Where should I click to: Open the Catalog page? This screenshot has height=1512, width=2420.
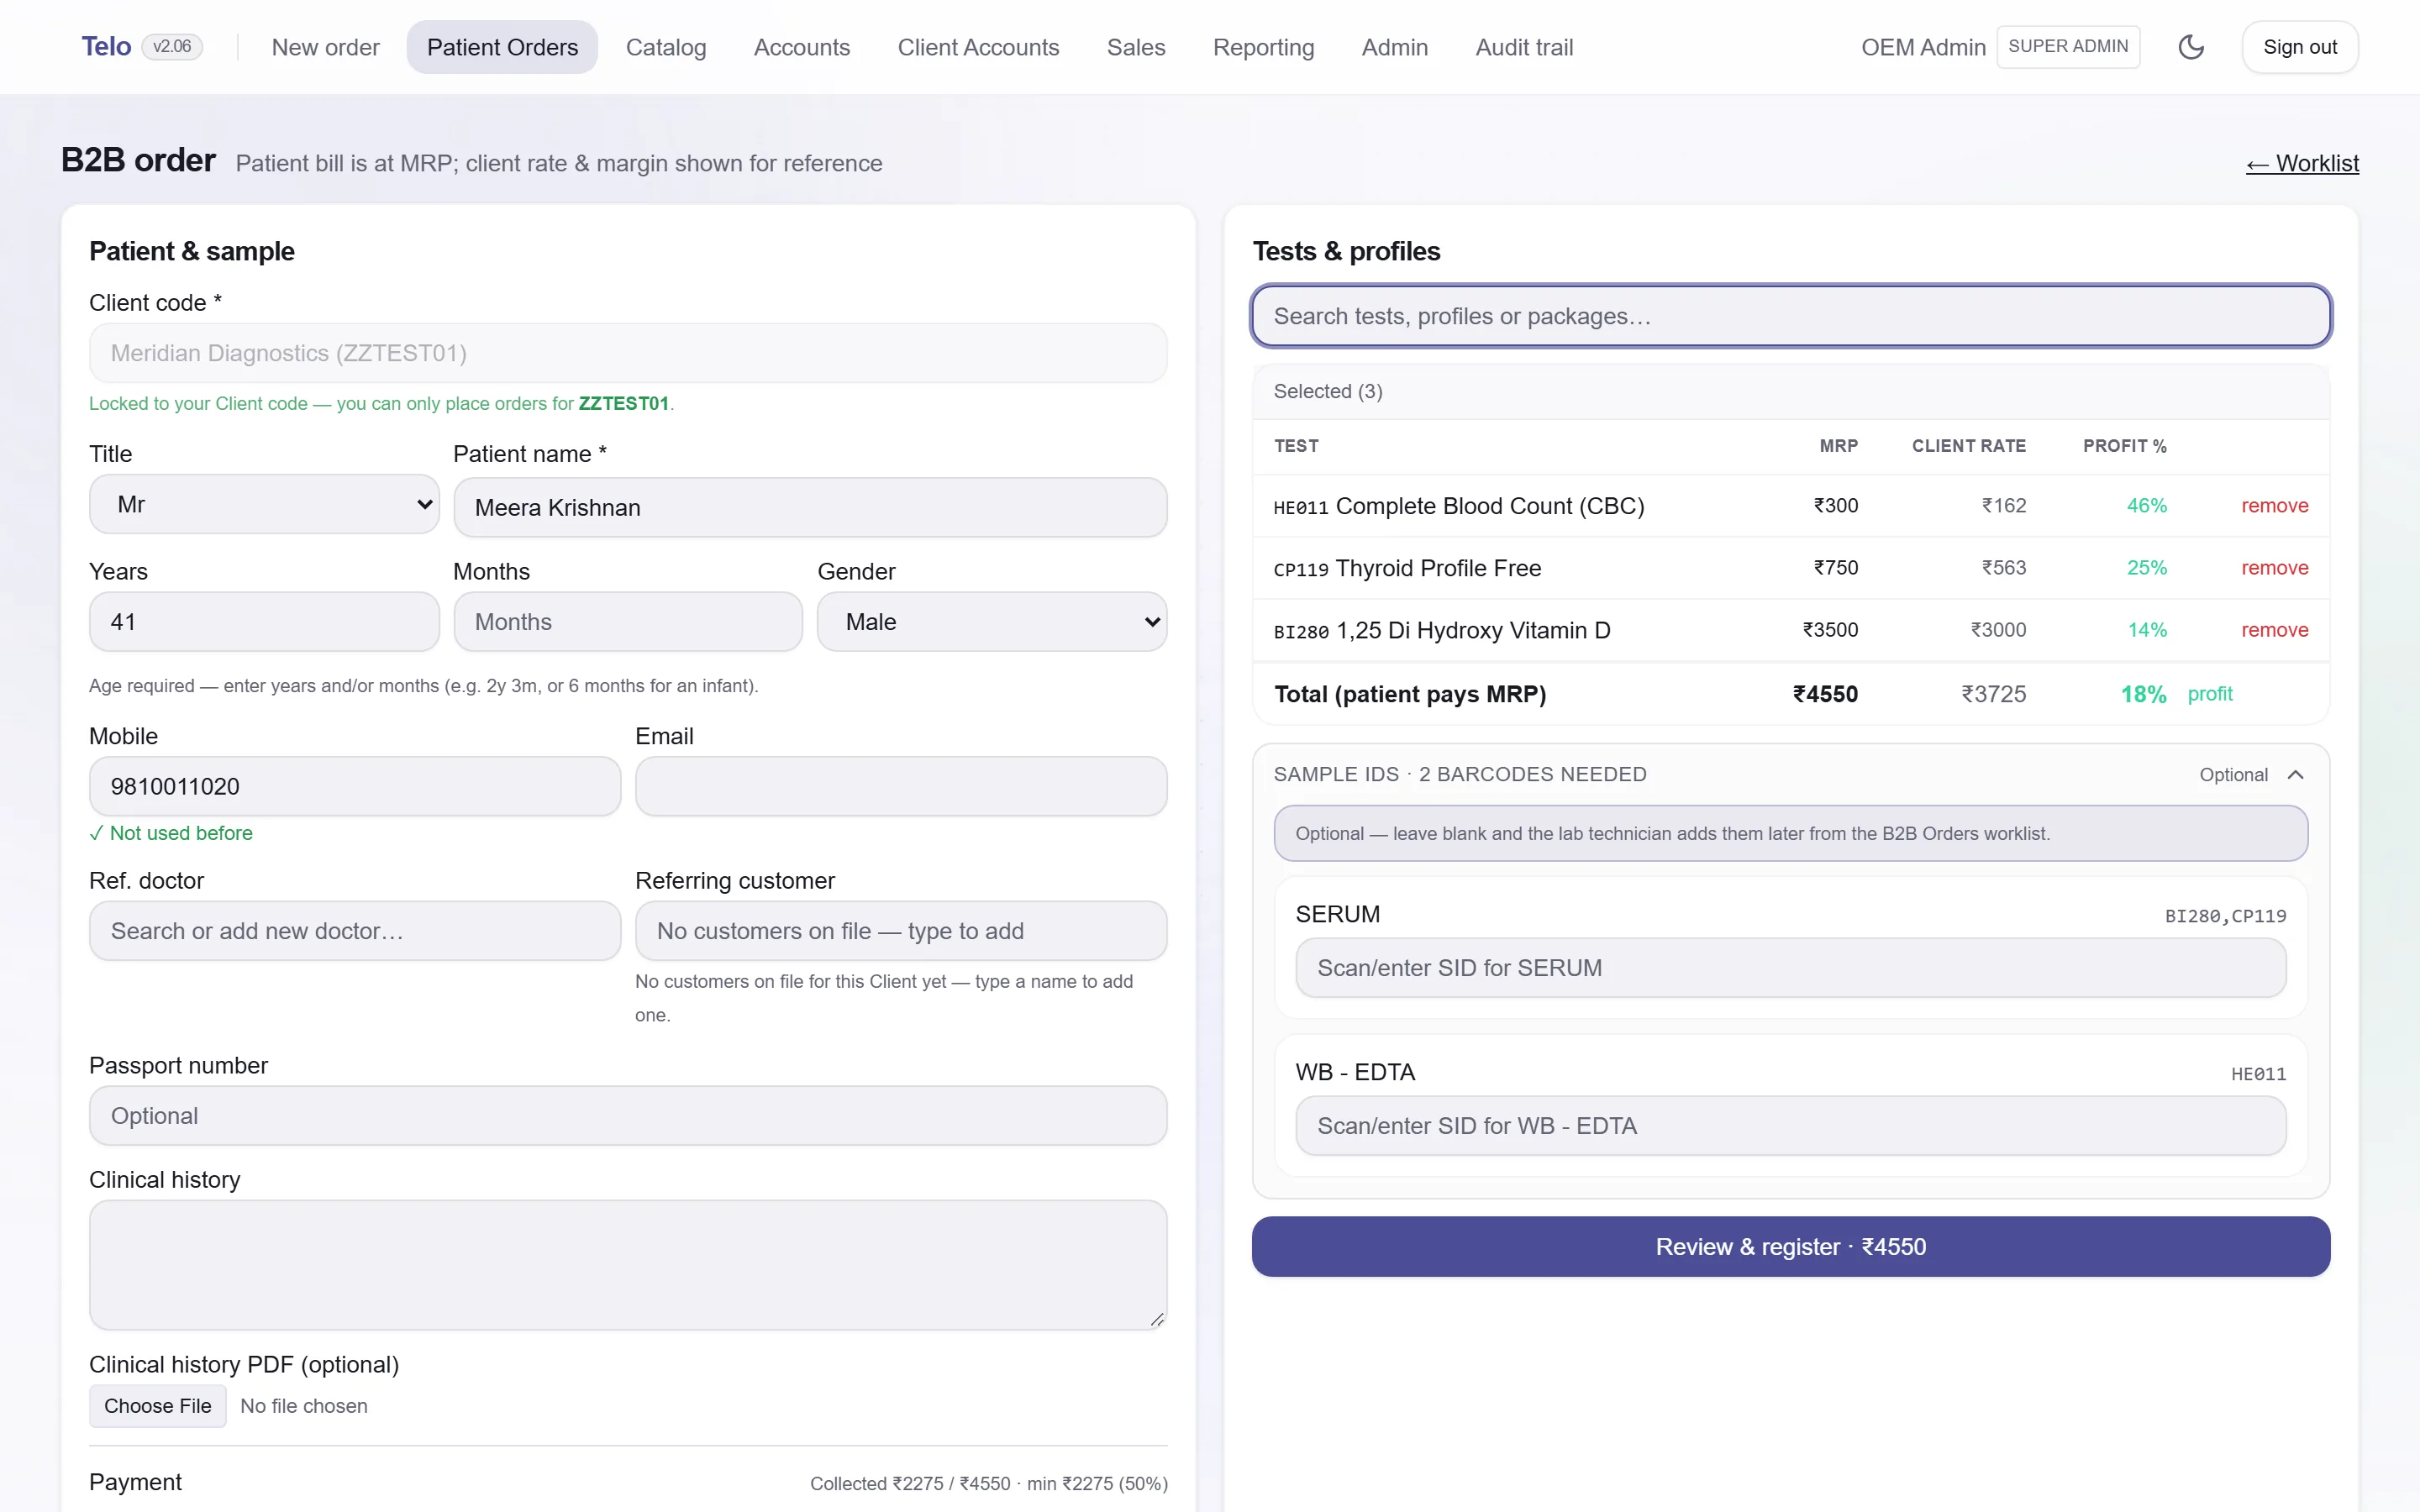click(x=666, y=47)
